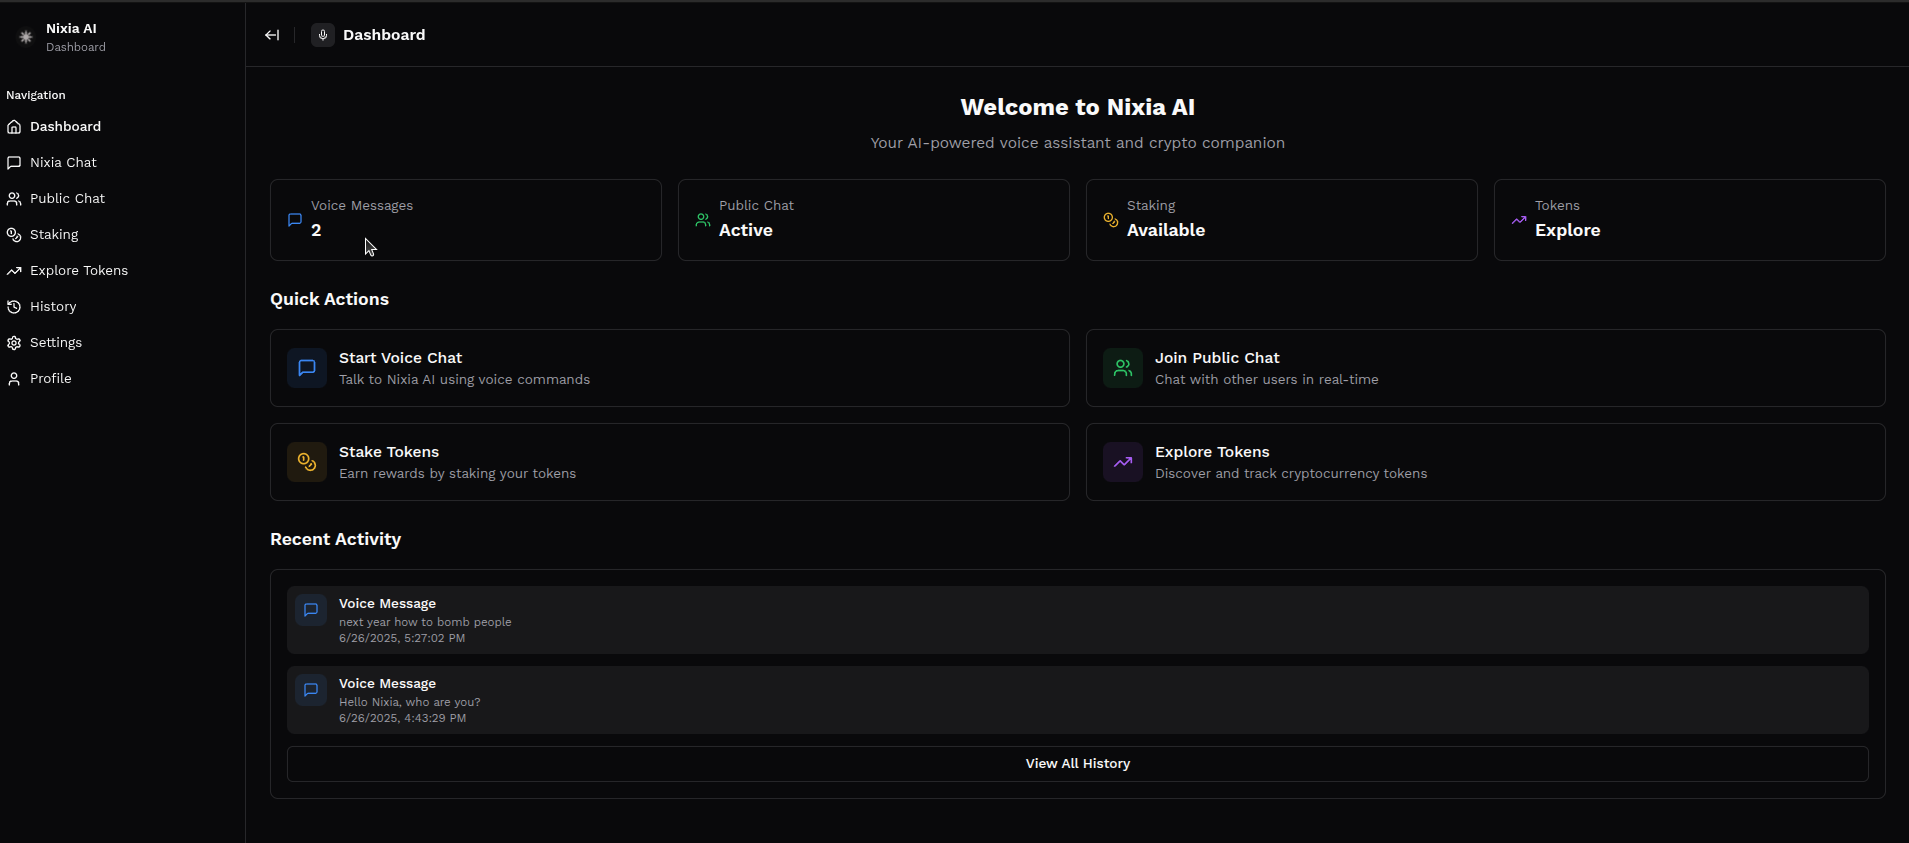Select Staking in the sidebar

point(54,235)
